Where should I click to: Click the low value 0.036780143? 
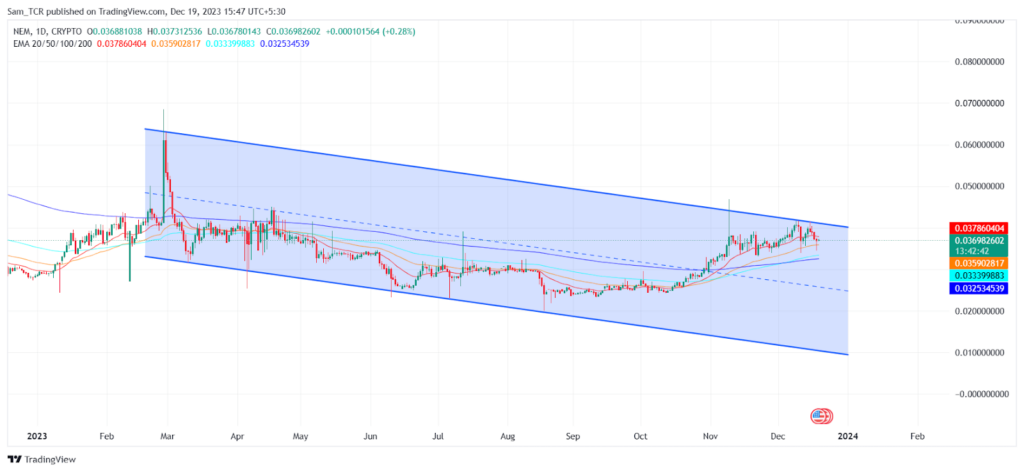click(234, 31)
